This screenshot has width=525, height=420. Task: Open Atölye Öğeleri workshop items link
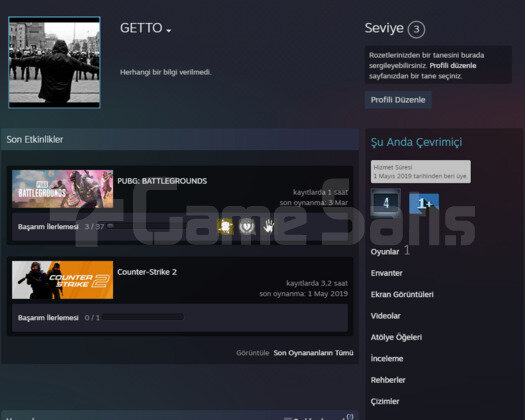coord(396,338)
